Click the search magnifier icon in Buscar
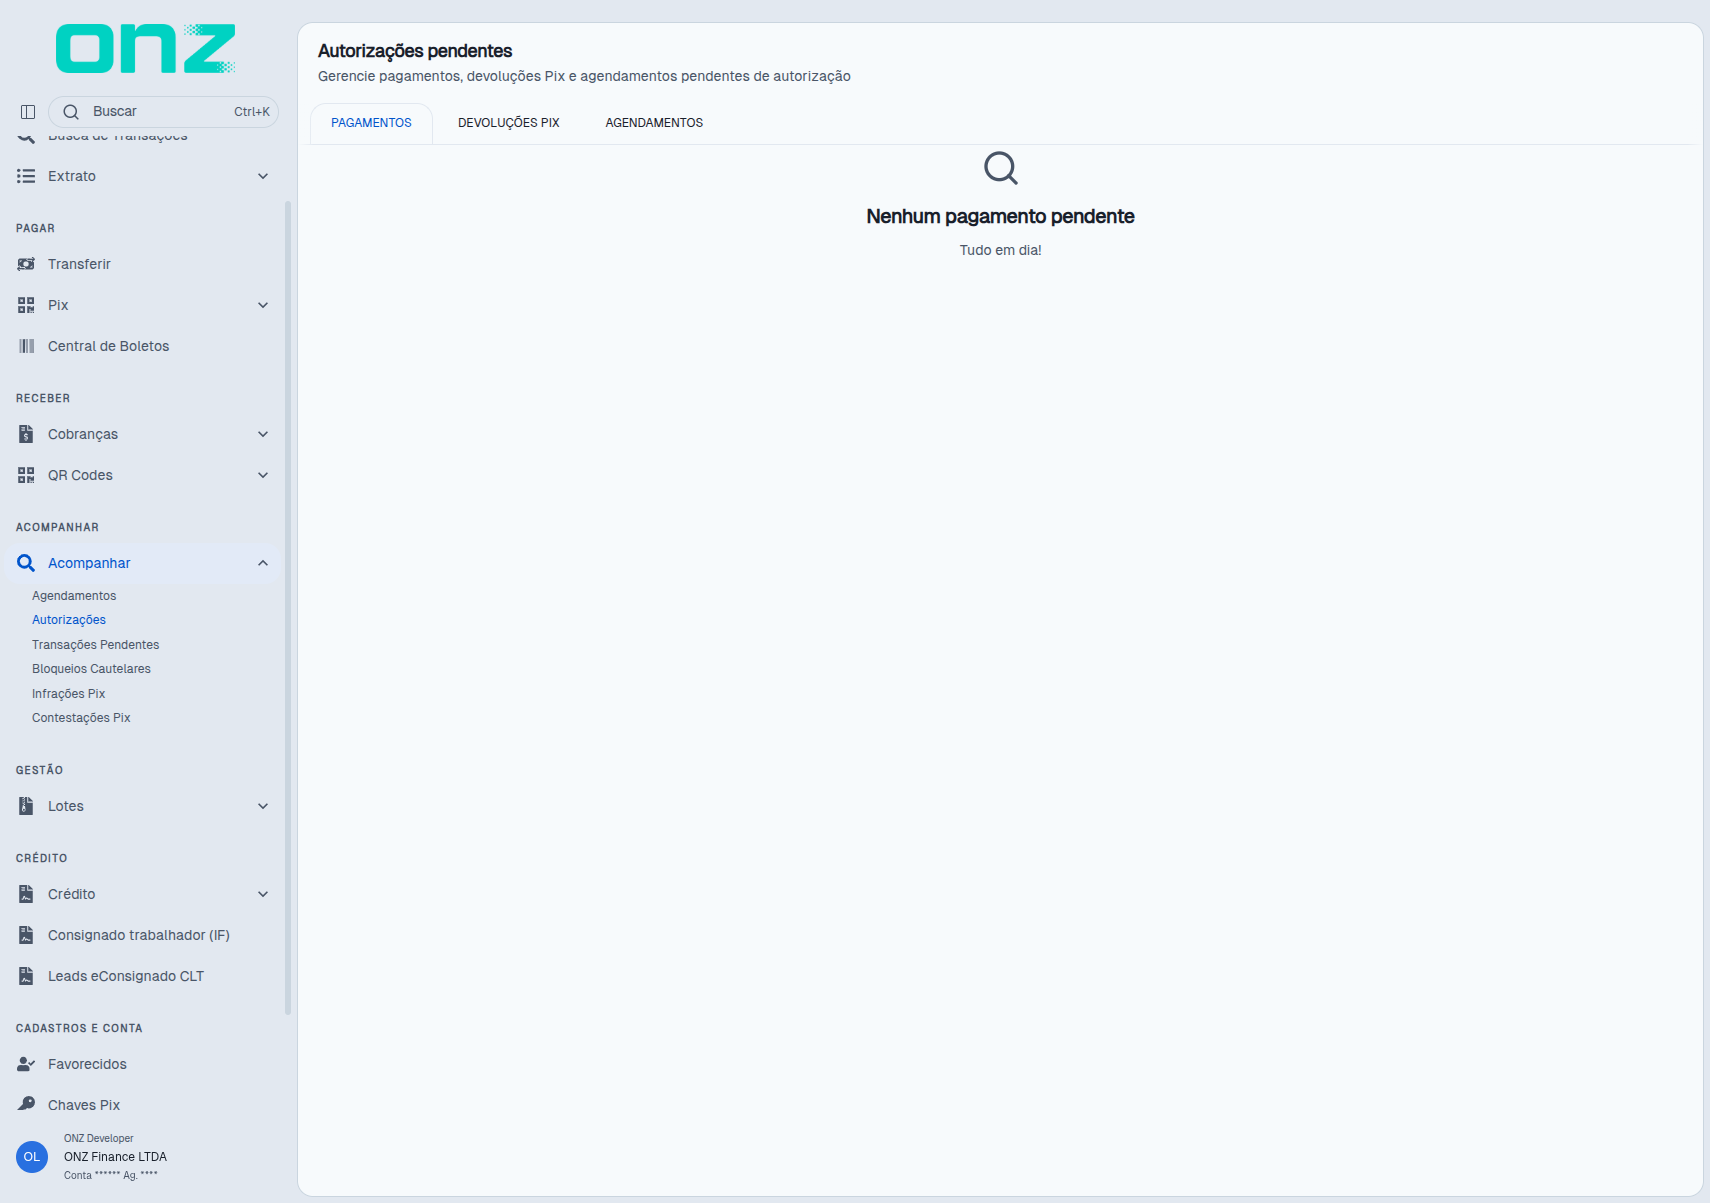The height and width of the screenshot is (1203, 1710). 71,112
